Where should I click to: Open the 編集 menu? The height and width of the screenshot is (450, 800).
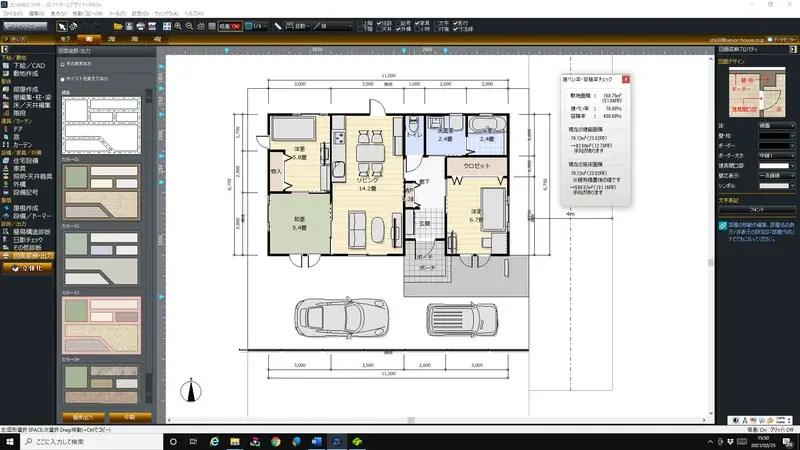[36, 14]
